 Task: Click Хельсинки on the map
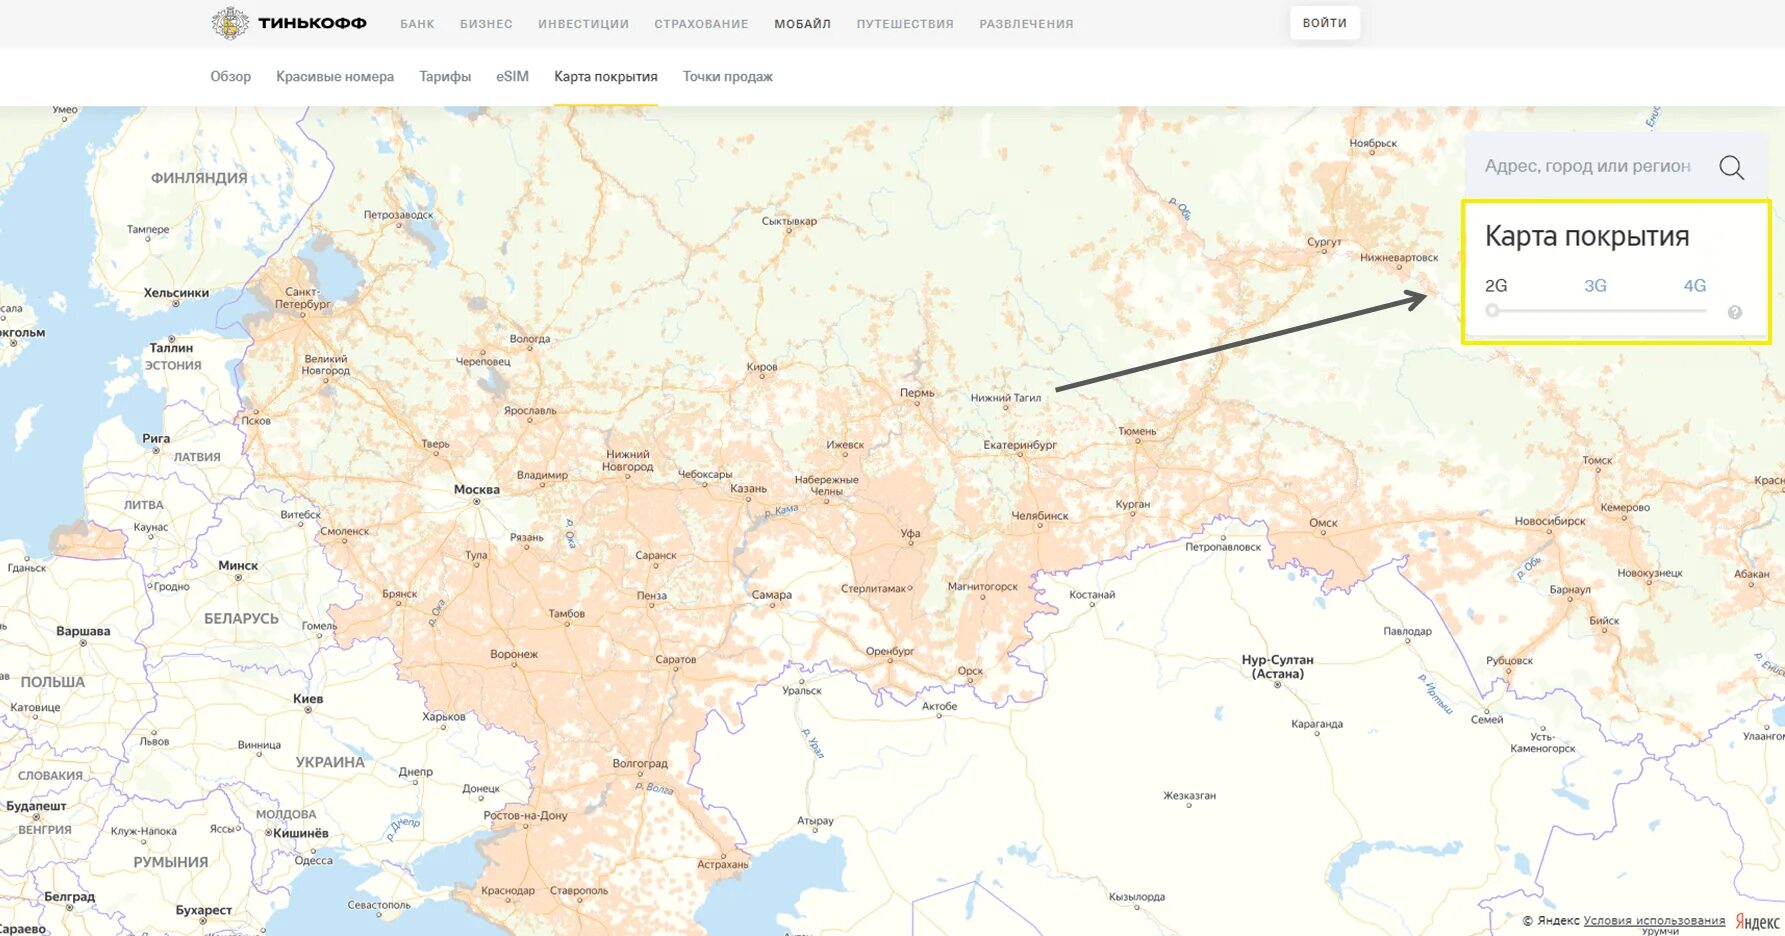pos(176,293)
